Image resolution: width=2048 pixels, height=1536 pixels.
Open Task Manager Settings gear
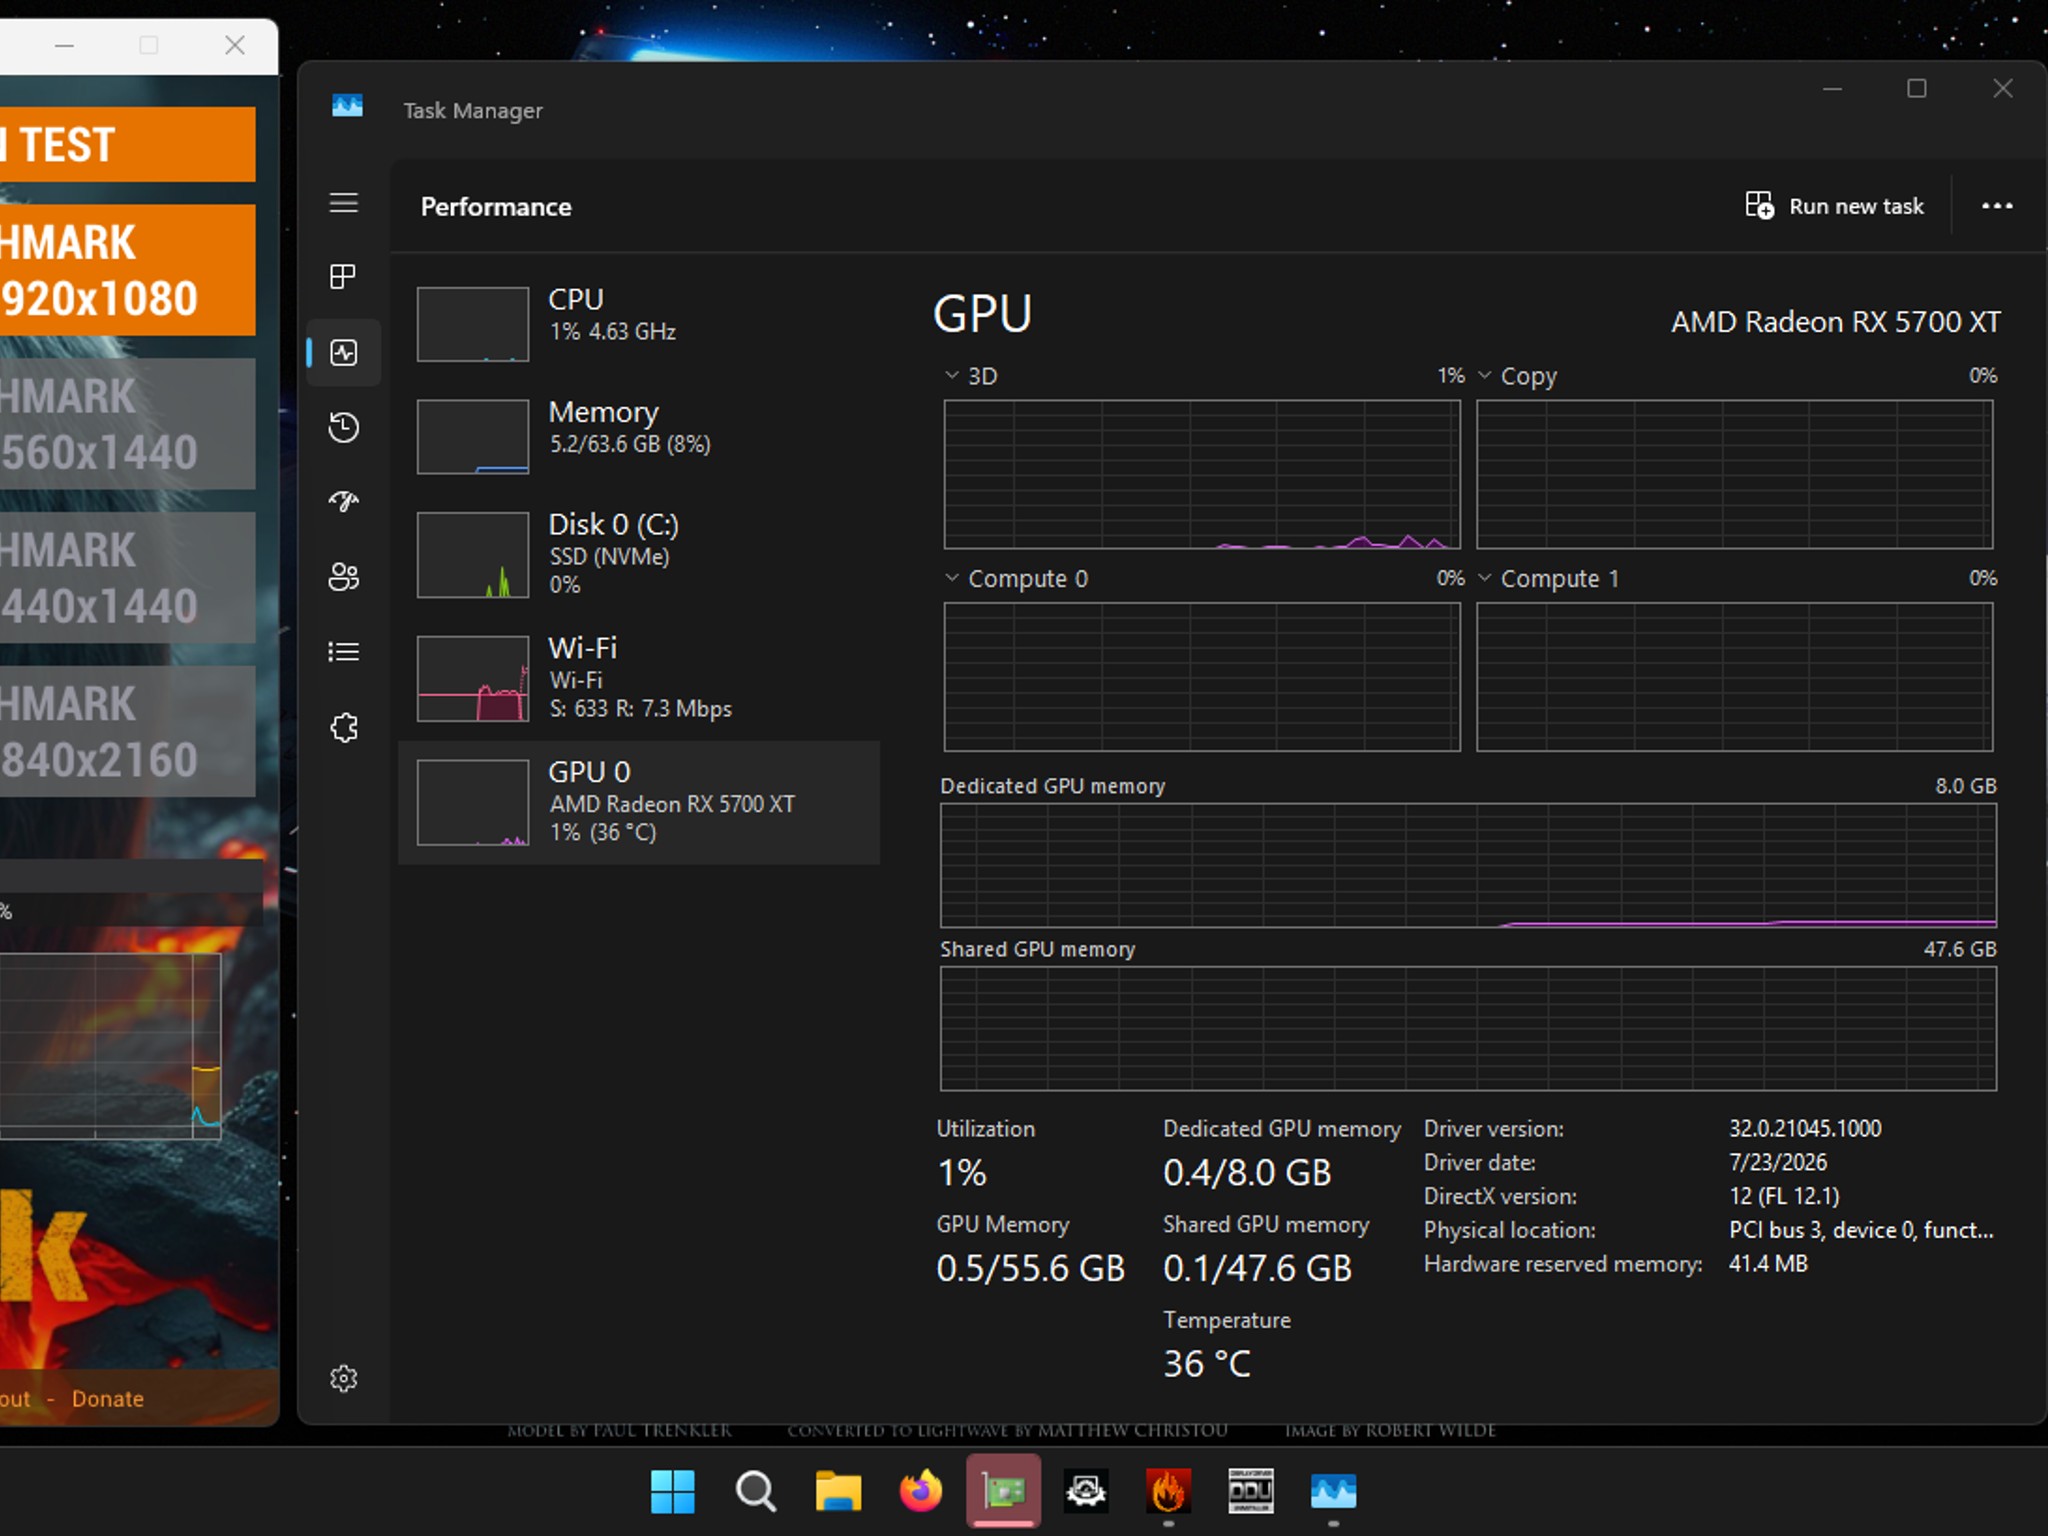(x=343, y=1379)
